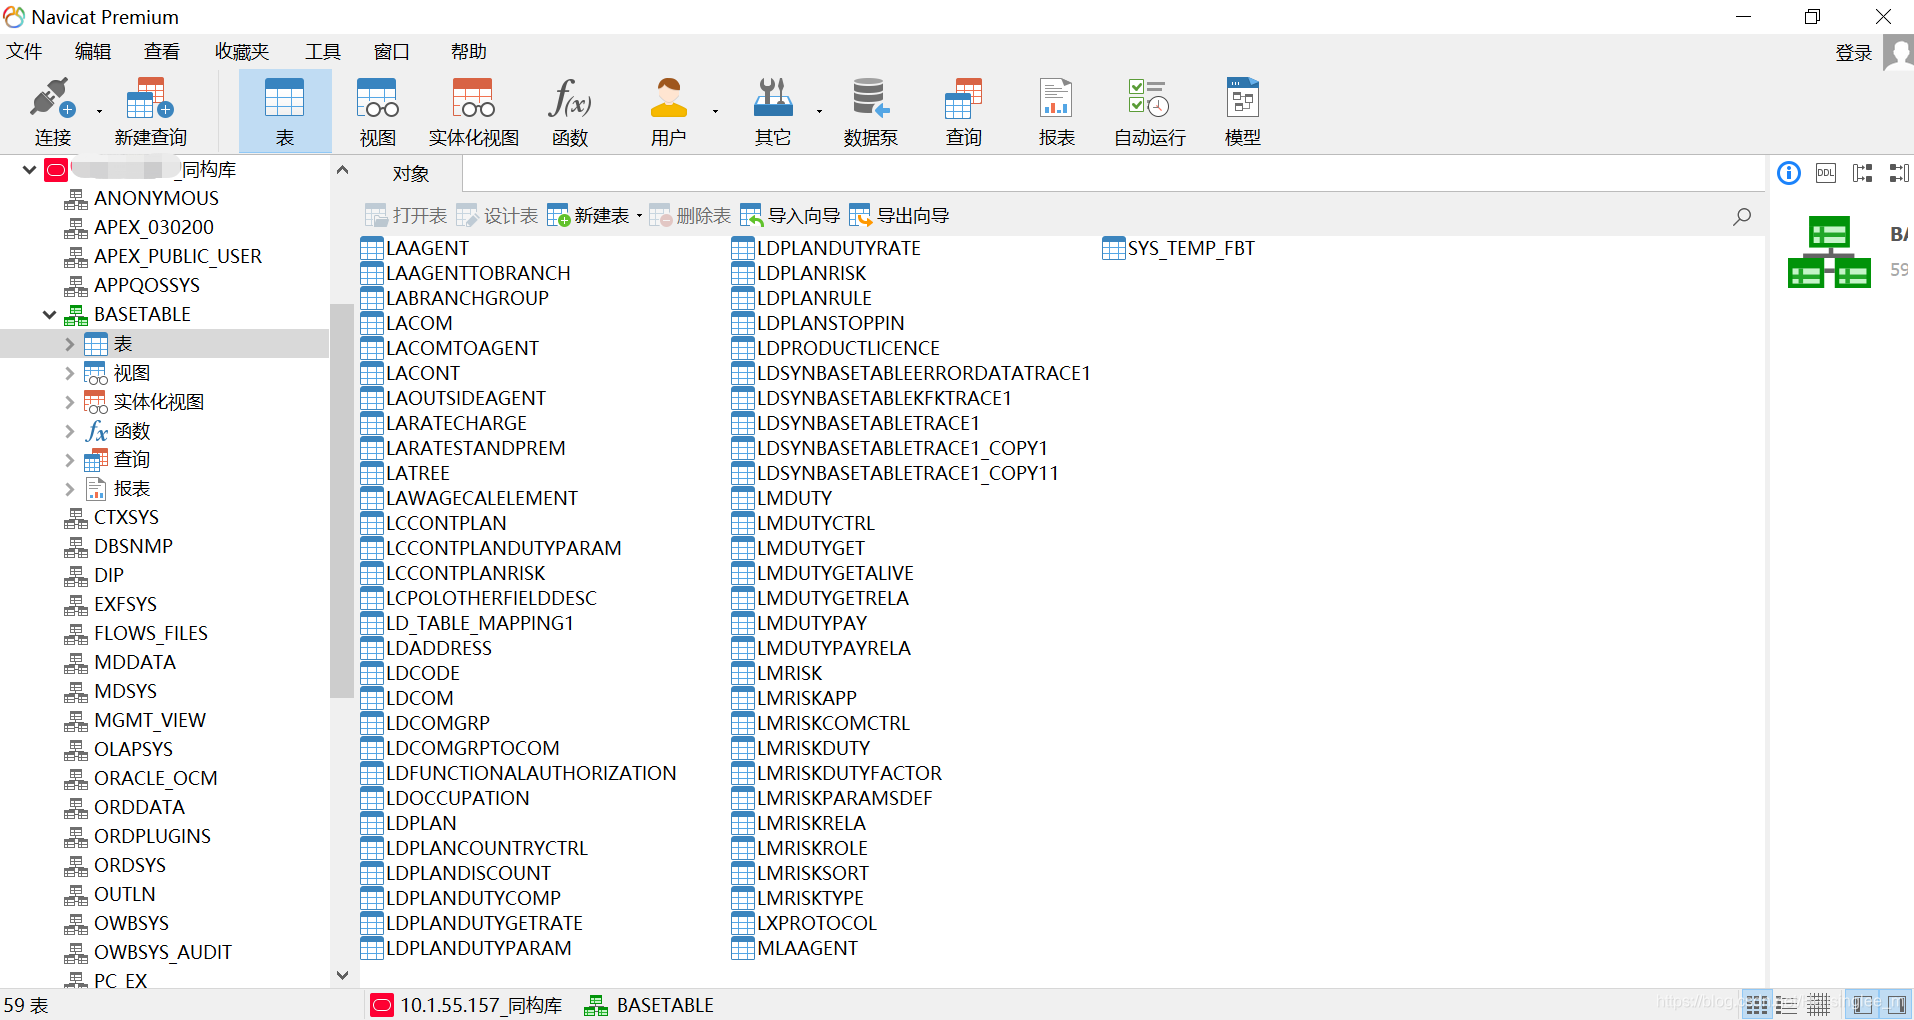
Task: Switch to list view in status bar
Action: pos(1757,1005)
